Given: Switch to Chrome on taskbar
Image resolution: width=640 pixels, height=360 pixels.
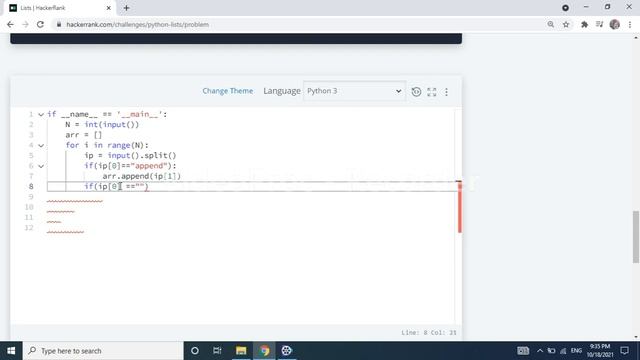Looking at the screenshot, I should [264, 351].
